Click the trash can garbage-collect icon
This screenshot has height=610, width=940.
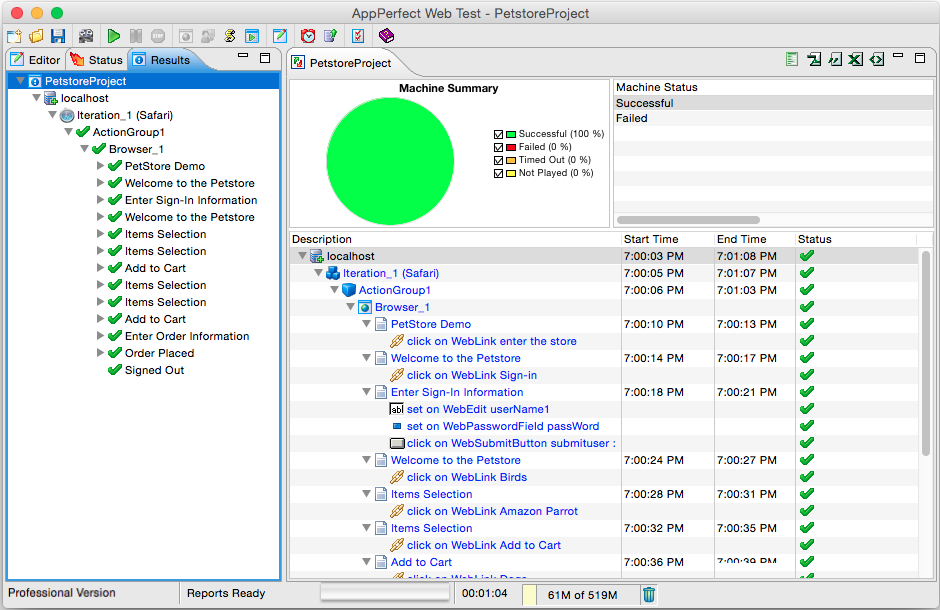(649, 594)
